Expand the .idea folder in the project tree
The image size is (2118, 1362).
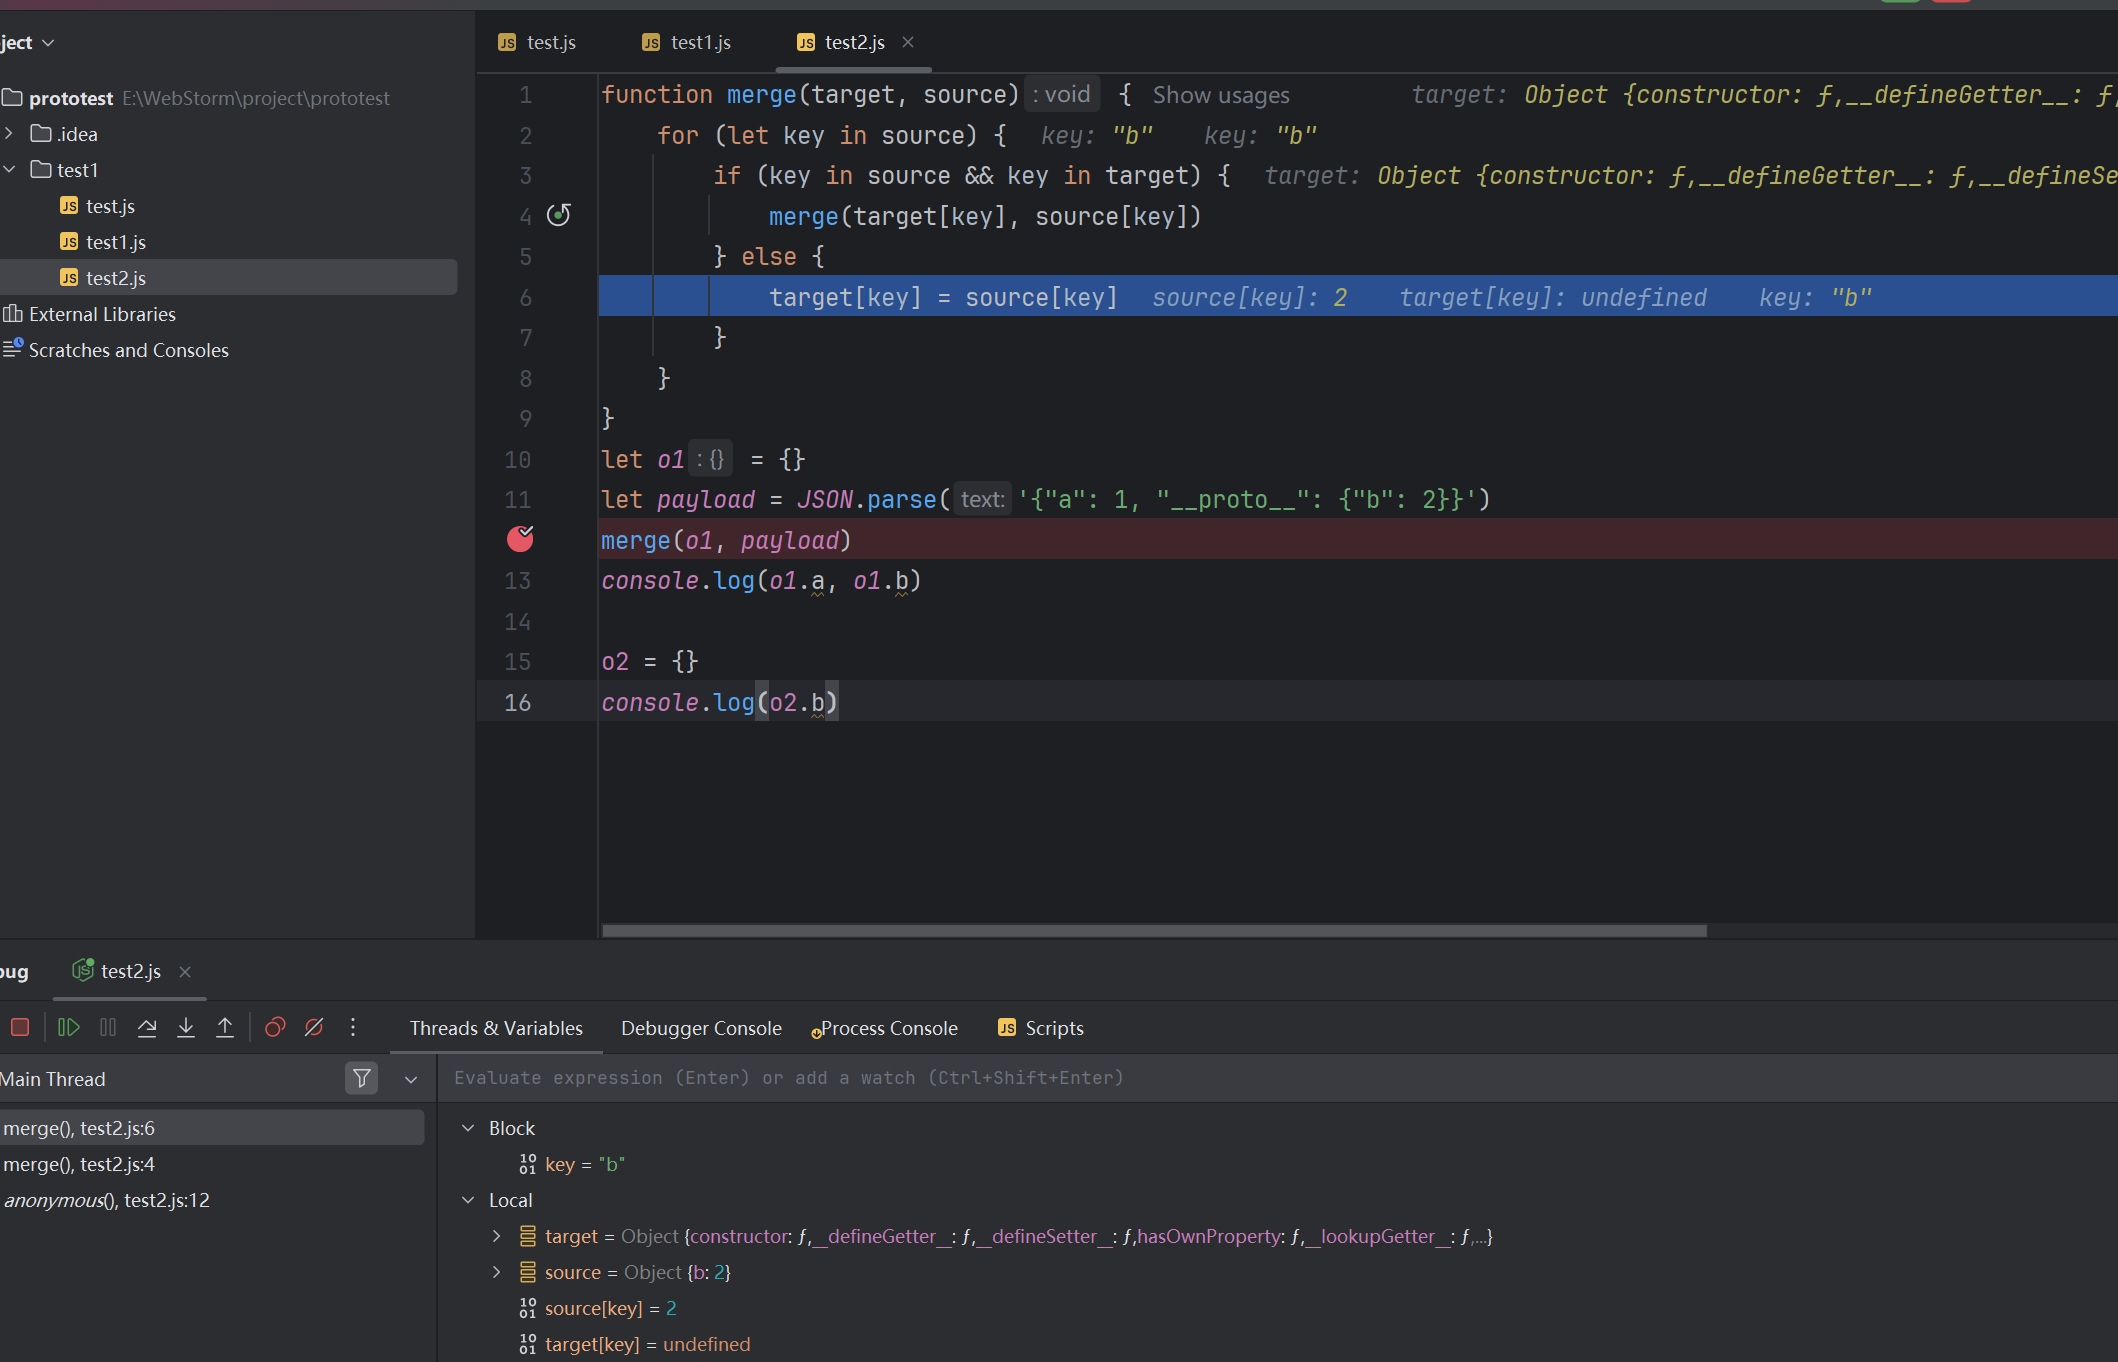9,133
